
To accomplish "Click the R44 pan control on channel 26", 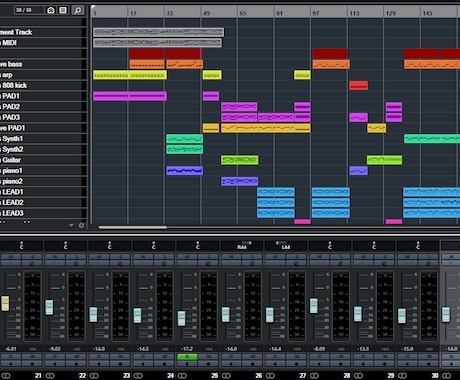I will [x=242, y=246].
